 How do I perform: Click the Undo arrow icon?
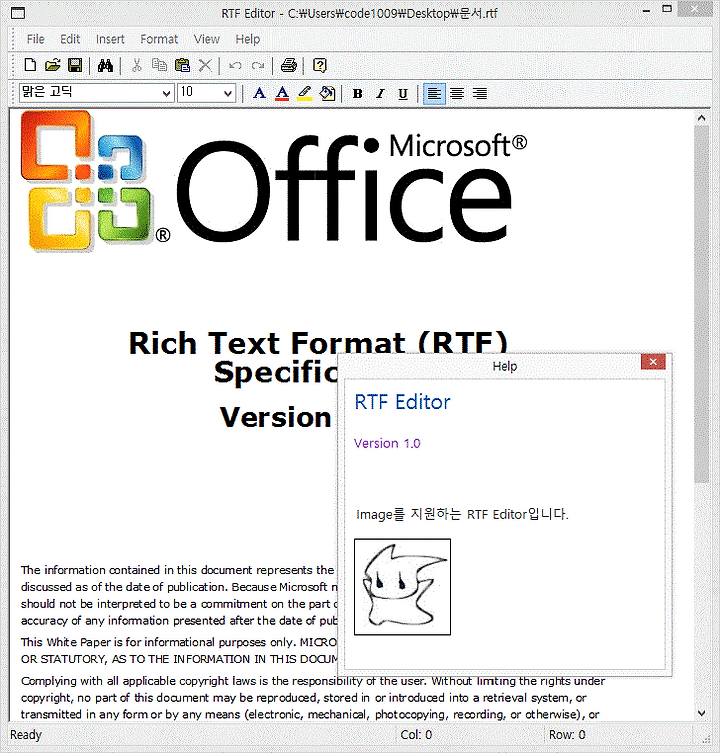pyautogui.click(x=235, y=65)
